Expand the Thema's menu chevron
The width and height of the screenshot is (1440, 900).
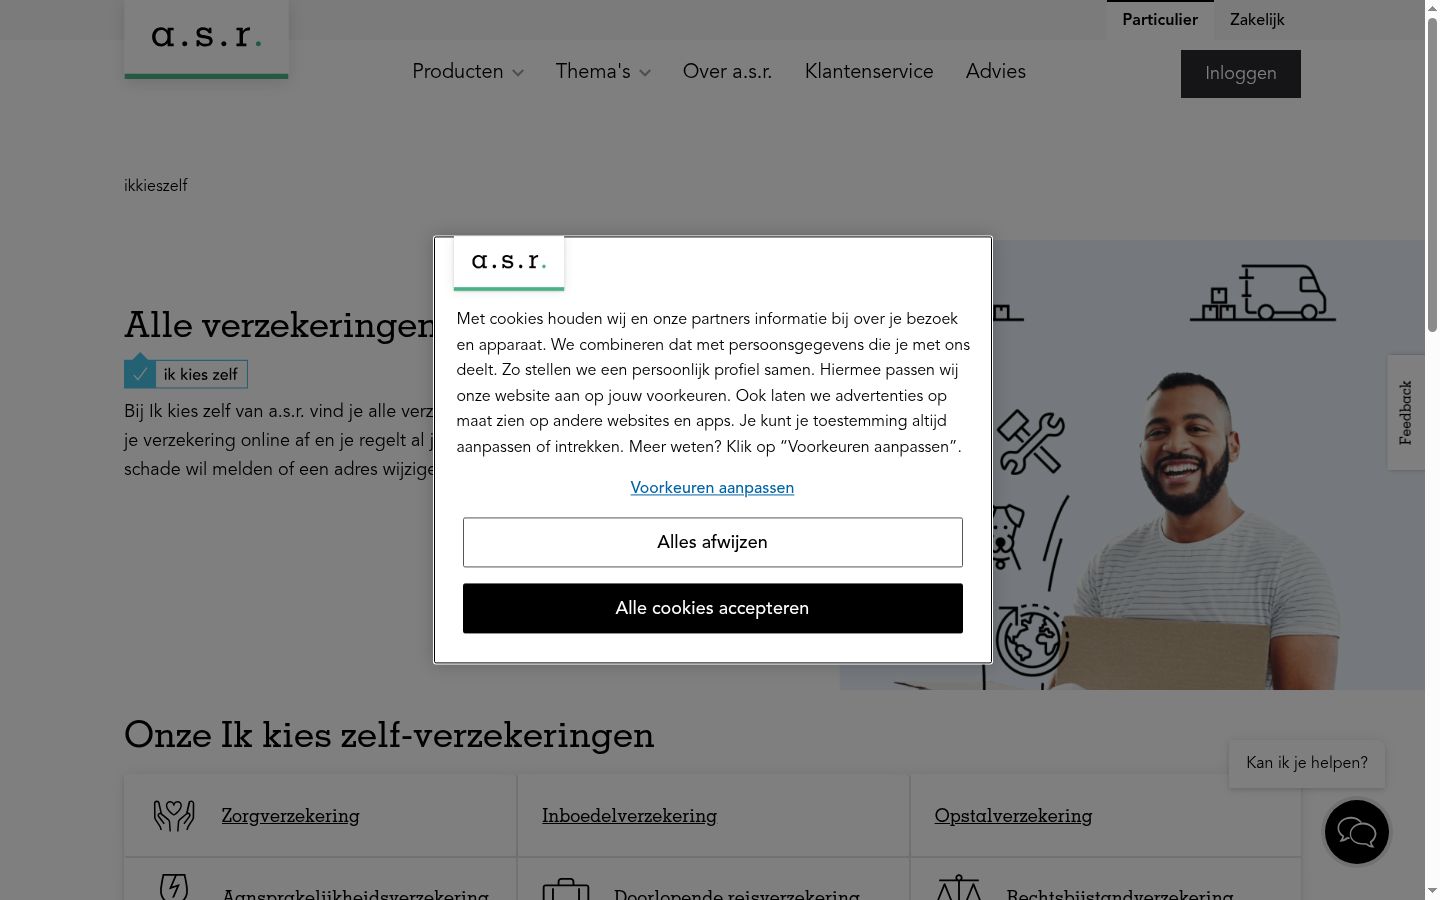coord(645,73)
